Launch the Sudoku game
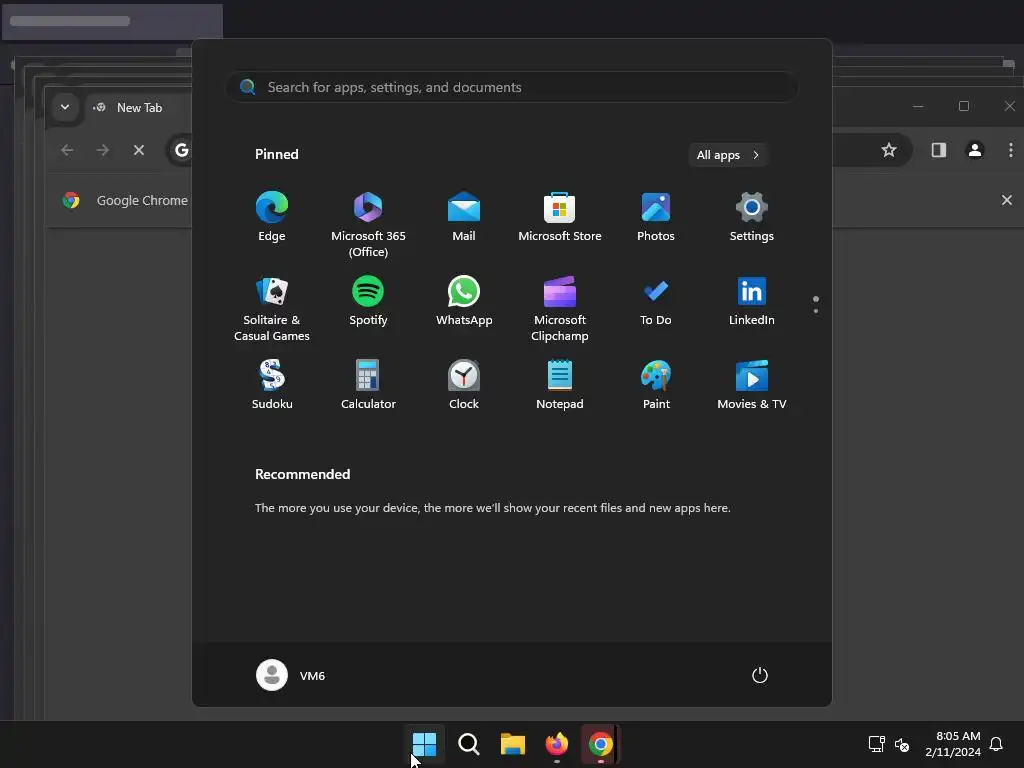1024x768 pixels. tap(272, 385)
